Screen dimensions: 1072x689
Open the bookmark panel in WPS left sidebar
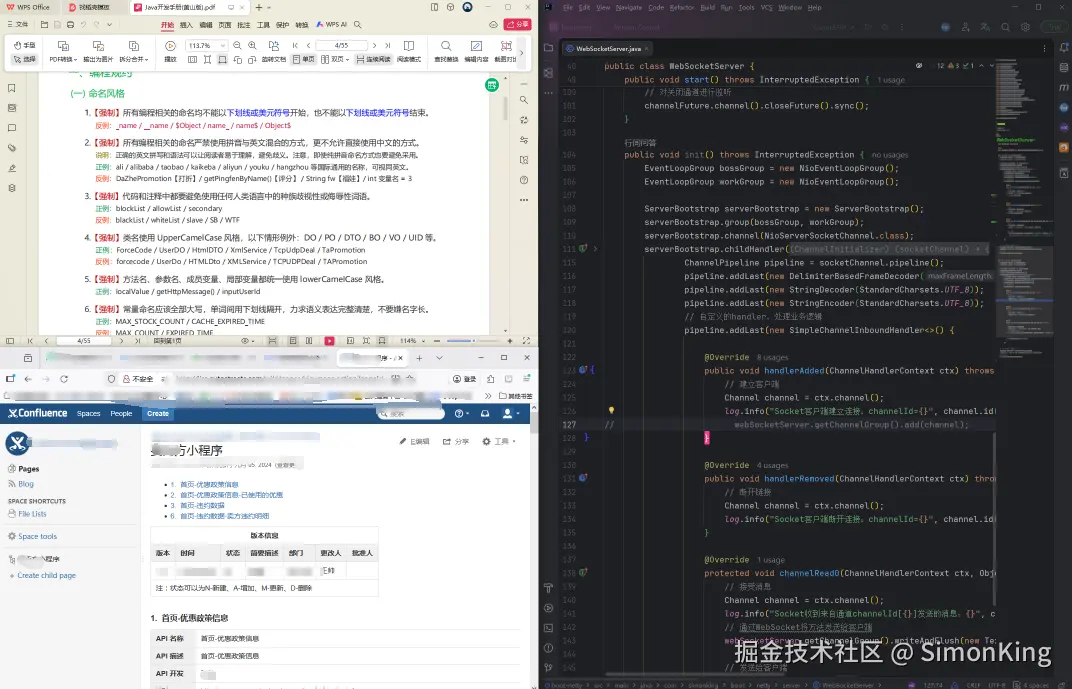[x=12, y=88]
